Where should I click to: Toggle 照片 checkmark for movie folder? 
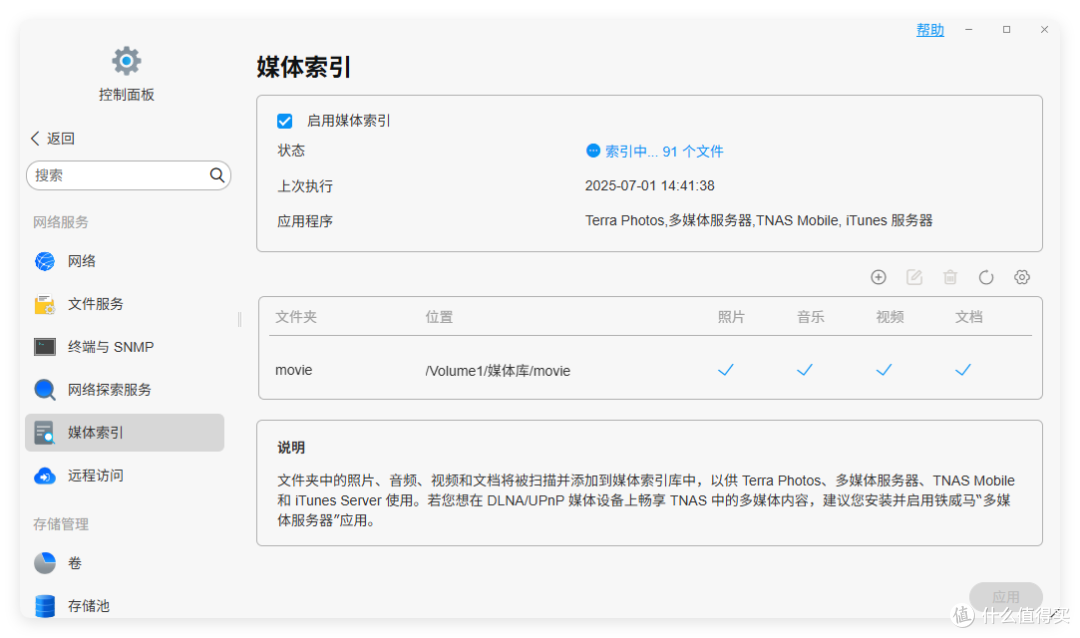[725, 370]
